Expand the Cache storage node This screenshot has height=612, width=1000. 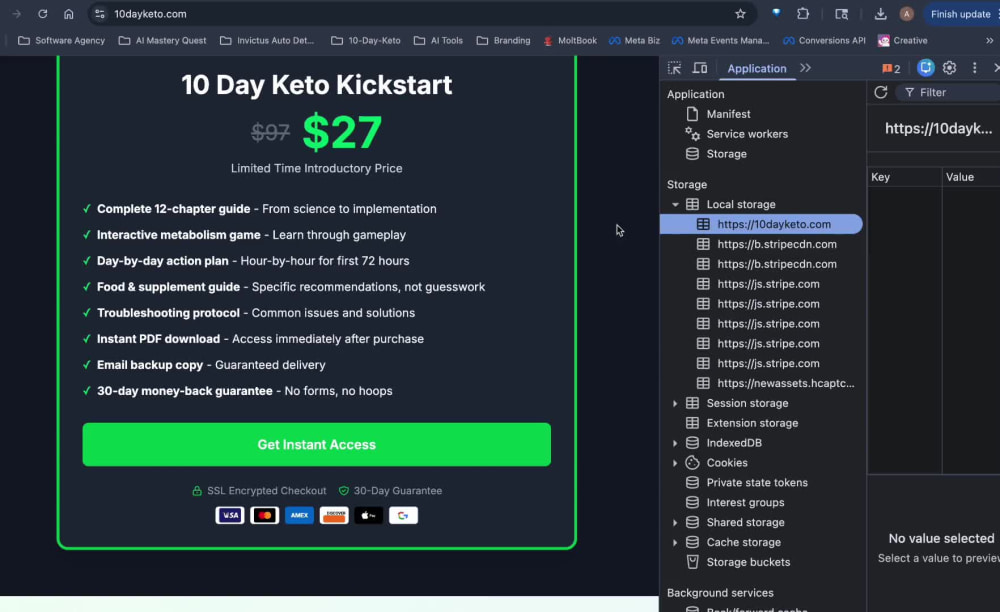pos(675,543)
